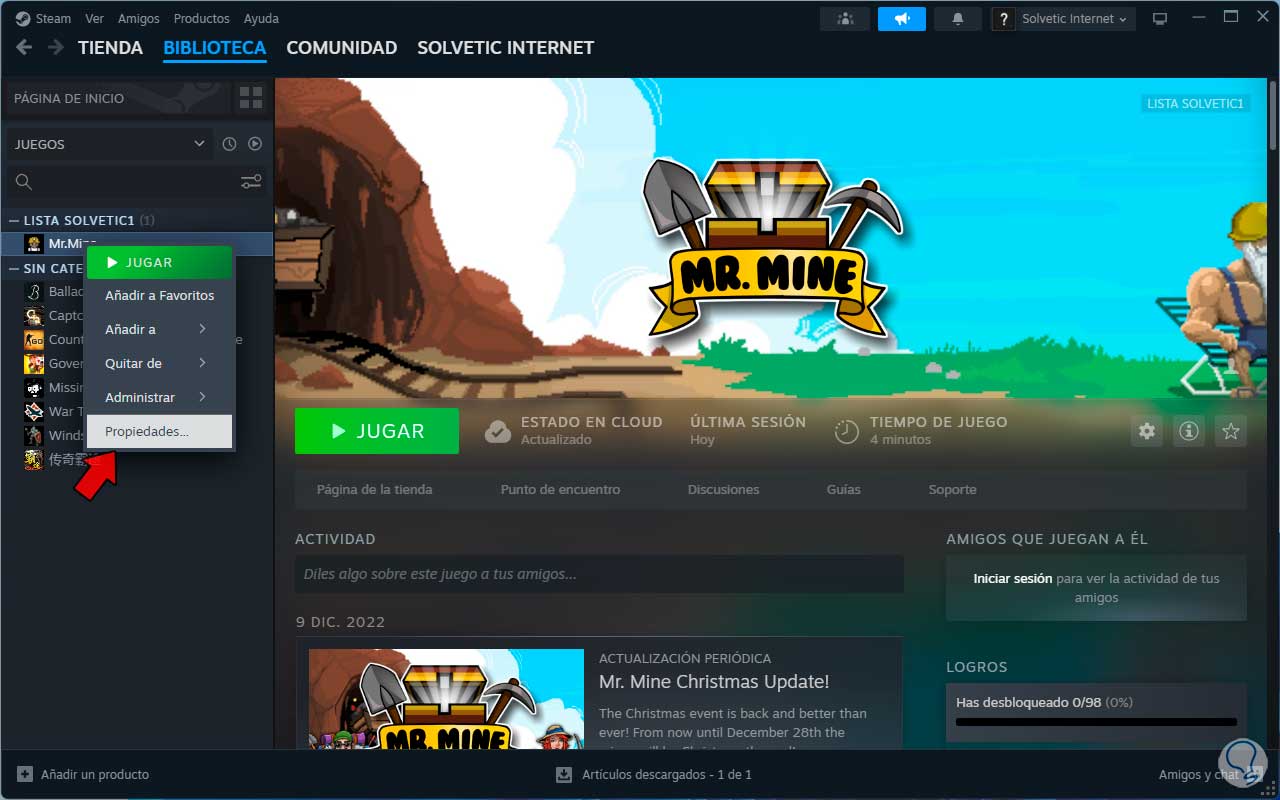Open the friends icon in title bar
Viewport: 1280px width, 800px height.
click(x=845, y=18)
